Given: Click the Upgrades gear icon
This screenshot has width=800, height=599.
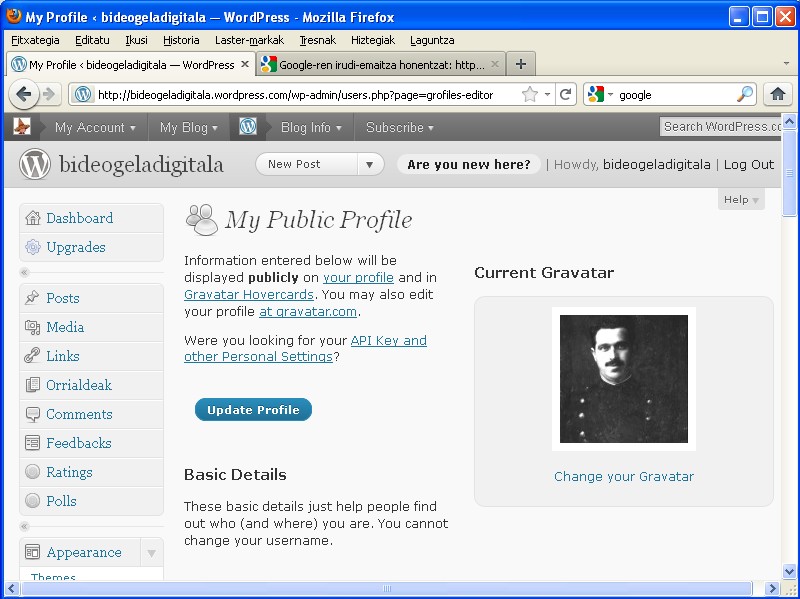Looking at the screenshot, I should pos(33,247).
